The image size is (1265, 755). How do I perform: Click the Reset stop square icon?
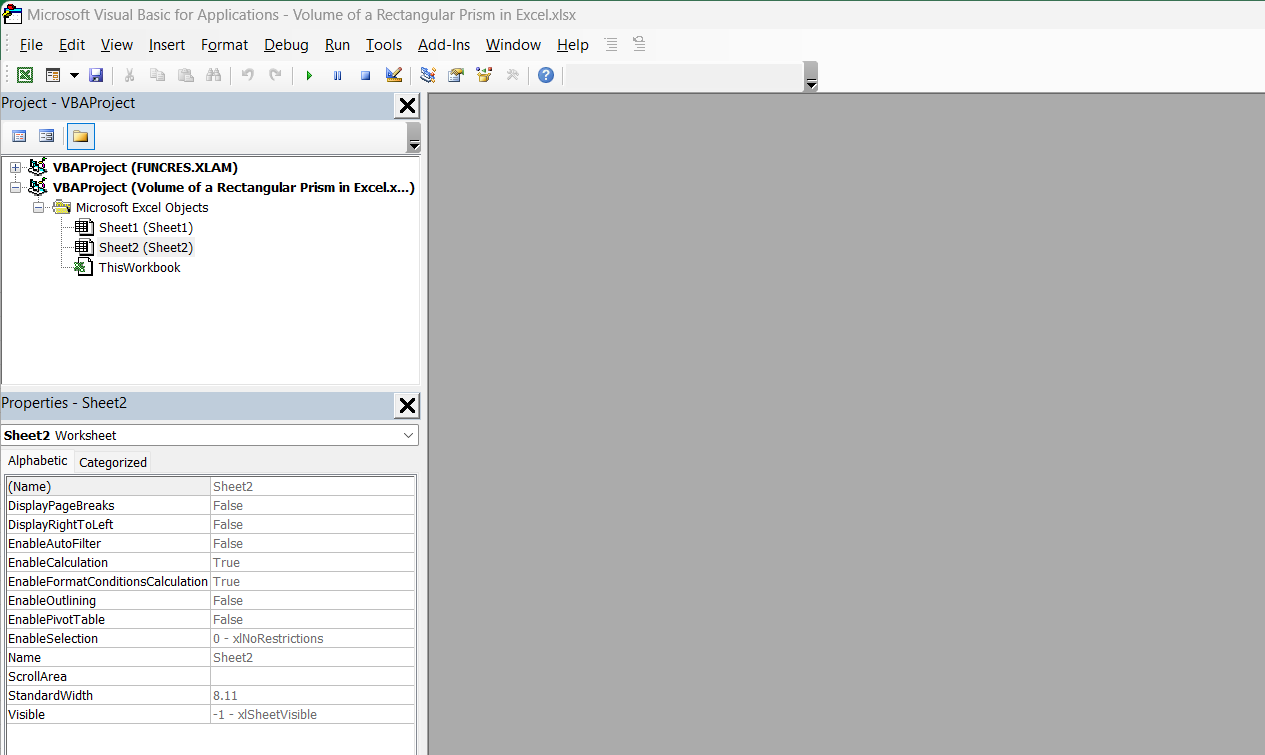(x=365, y=75)
